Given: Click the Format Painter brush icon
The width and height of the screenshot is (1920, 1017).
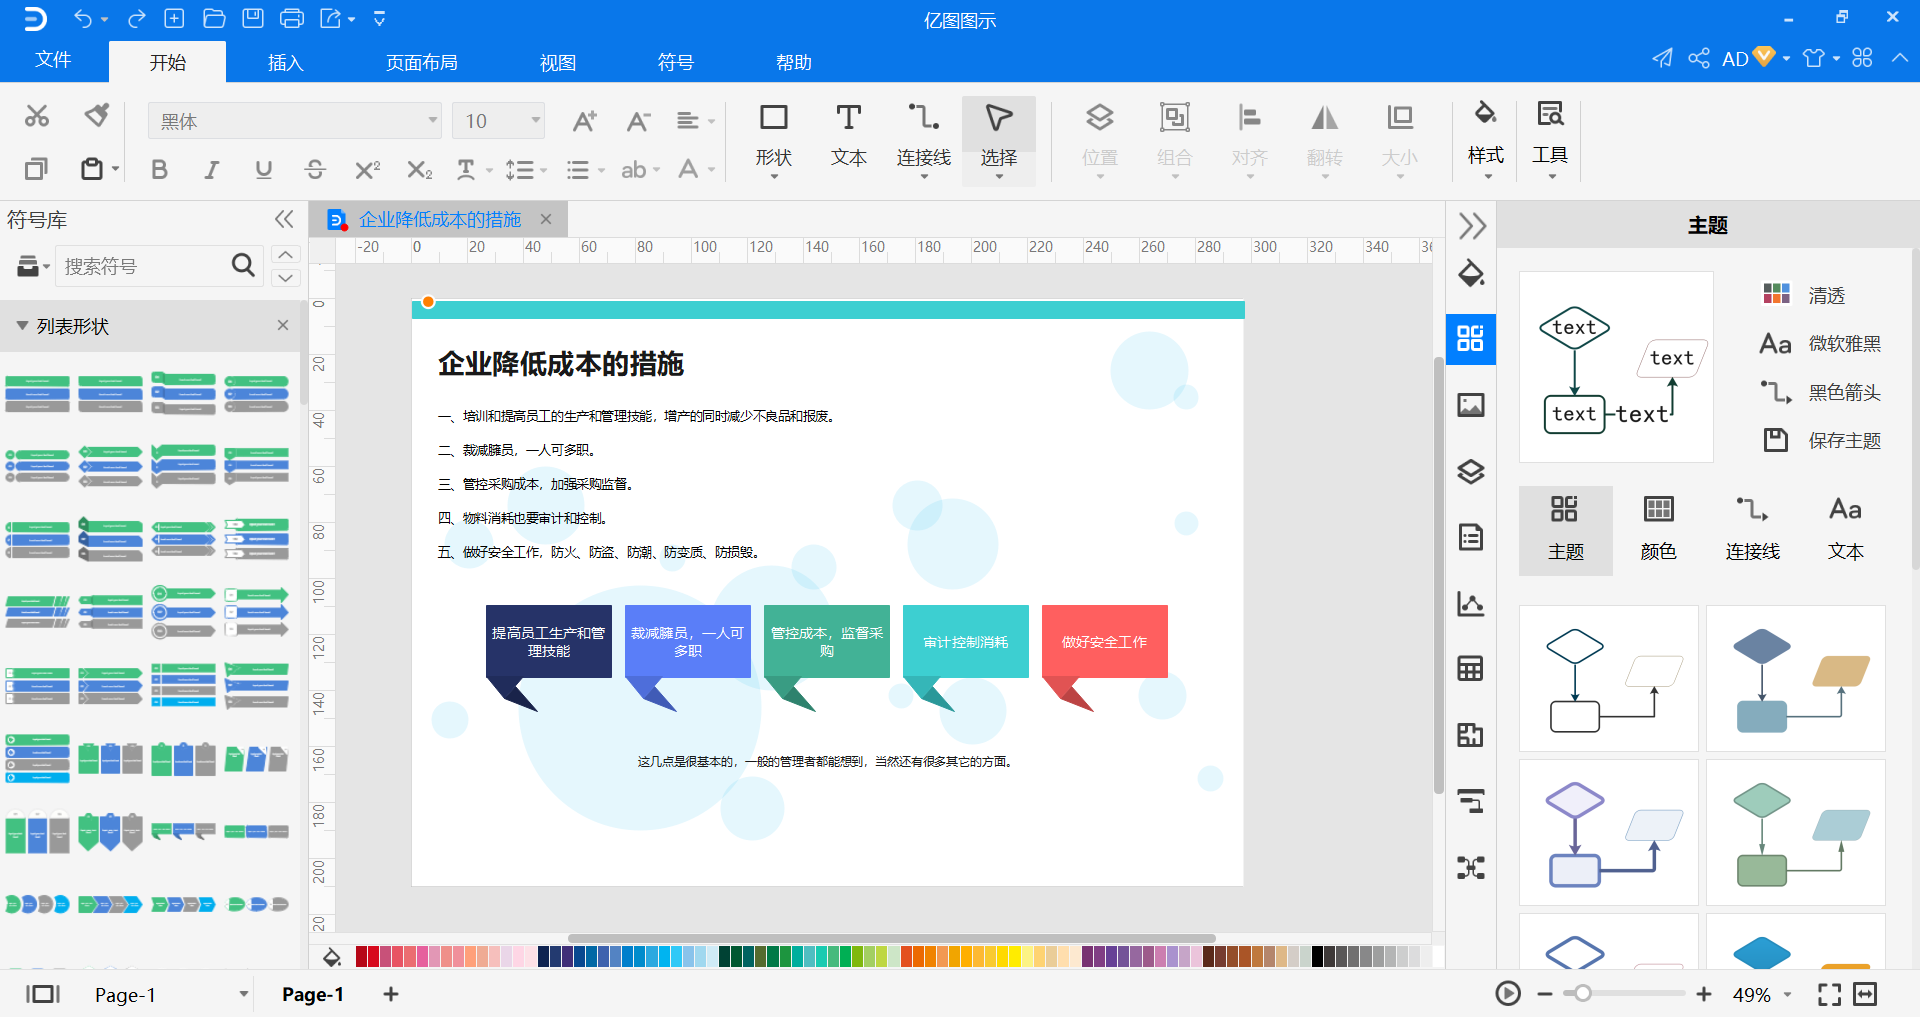Looking at the screenshot, I should tap(96, 116).
